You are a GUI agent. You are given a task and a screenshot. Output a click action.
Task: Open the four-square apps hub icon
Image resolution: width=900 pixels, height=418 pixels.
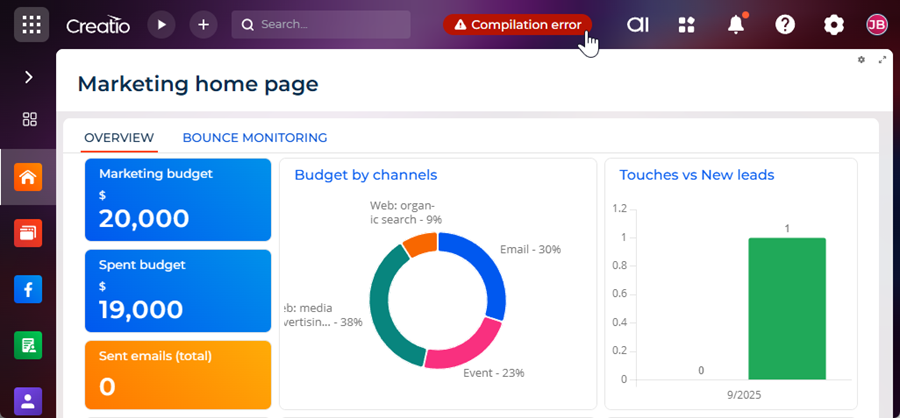pyautogui.click(x=686, y=25)
